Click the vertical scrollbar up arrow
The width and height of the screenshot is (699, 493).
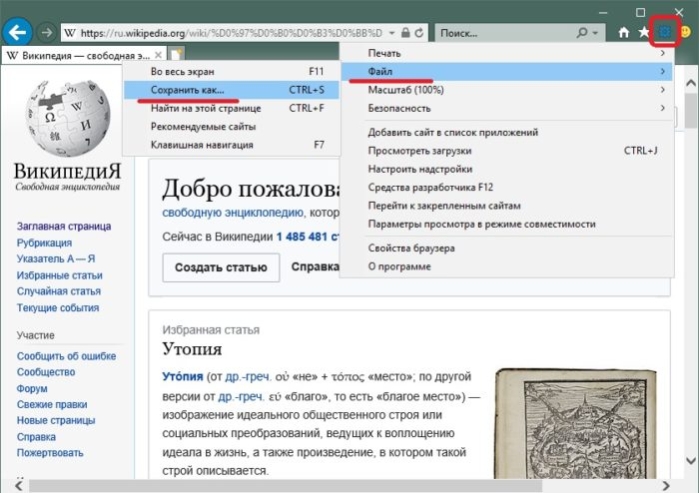691,83
